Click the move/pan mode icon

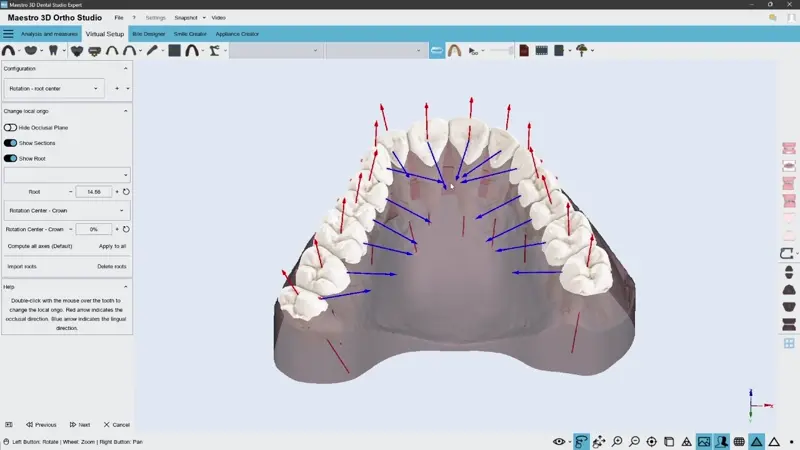point(599,441)
